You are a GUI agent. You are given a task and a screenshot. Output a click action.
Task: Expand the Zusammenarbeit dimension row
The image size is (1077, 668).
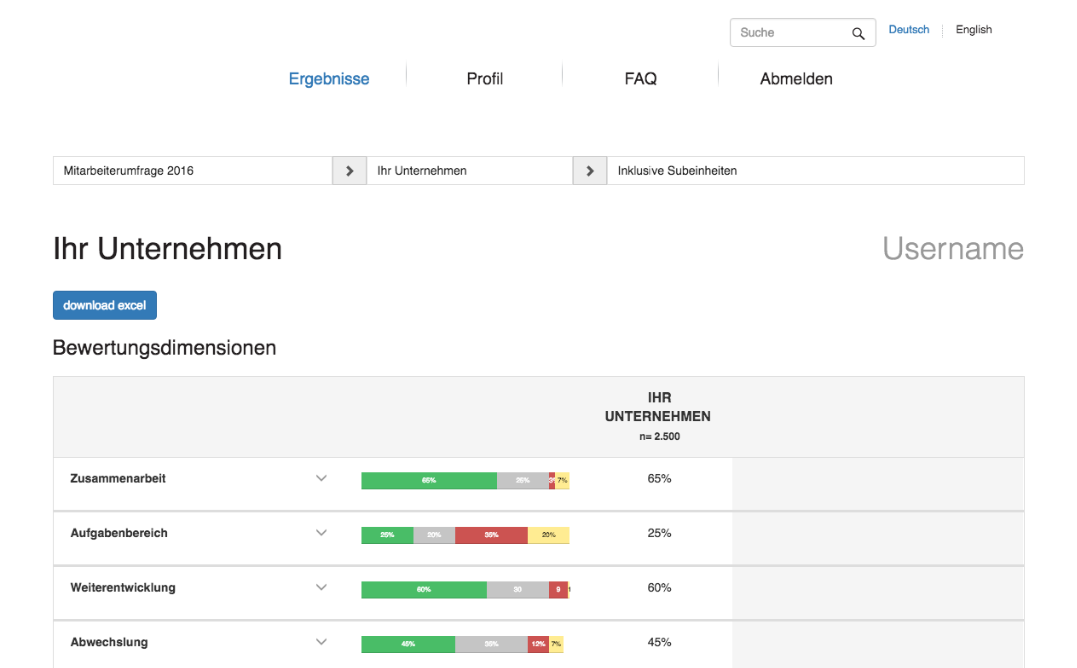321,478
